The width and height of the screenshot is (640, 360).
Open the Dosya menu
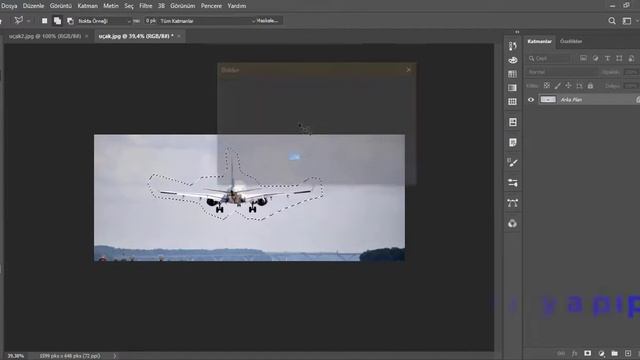point(9,6)
